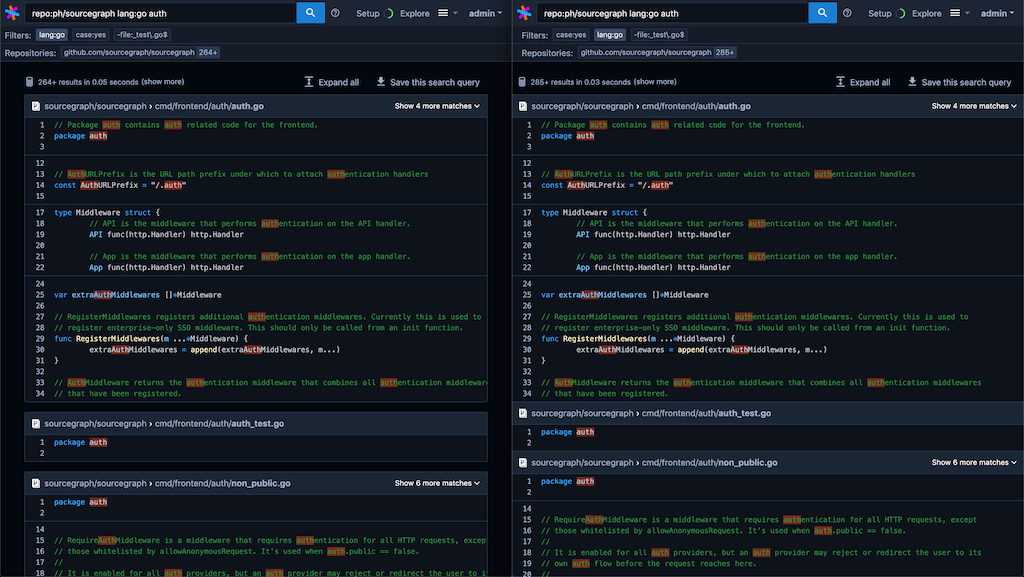Open the help question-mark icon in the right pane
Image resolution: width=1024 pixels, height=577 pixels.
pos(847,13)
